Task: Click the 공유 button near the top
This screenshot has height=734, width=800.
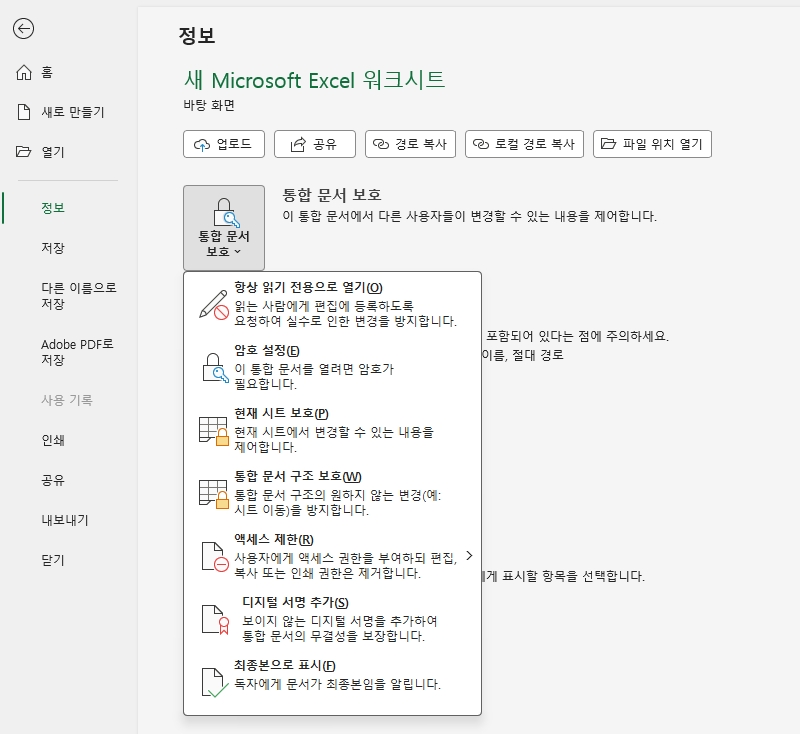Action: (315, 144)
